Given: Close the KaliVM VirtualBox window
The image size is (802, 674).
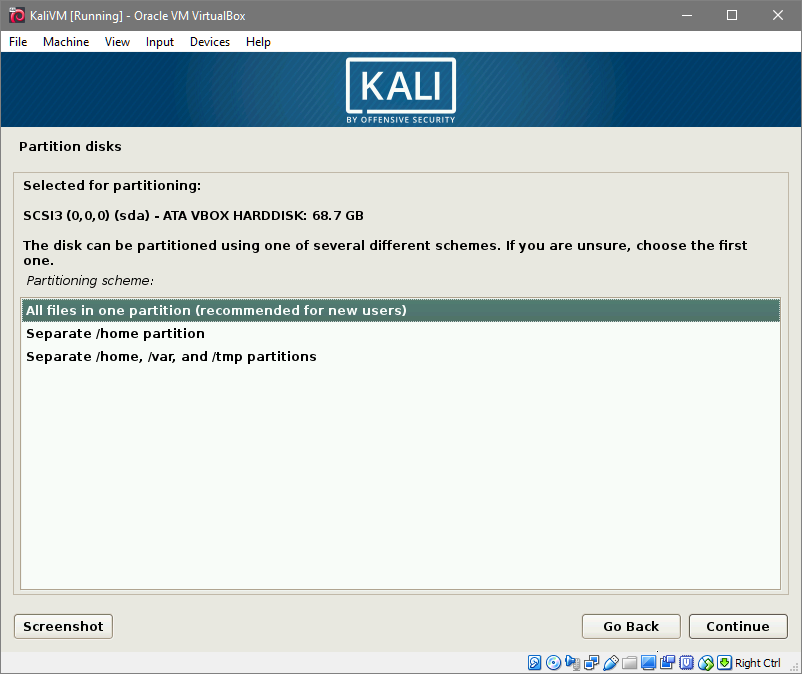Looking at the screenshot, I should (x=777, y=15).
